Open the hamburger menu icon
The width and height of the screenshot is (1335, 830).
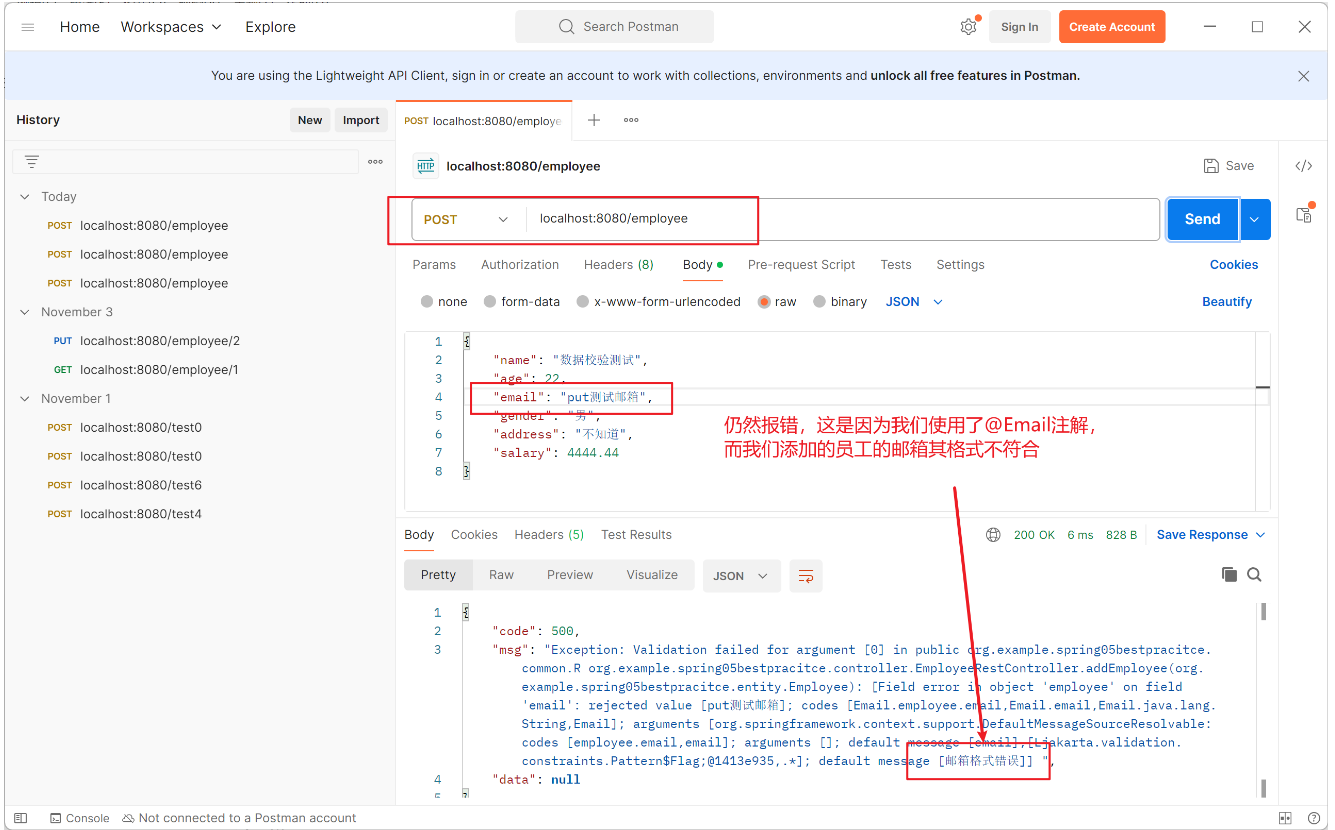pos(28,27)
